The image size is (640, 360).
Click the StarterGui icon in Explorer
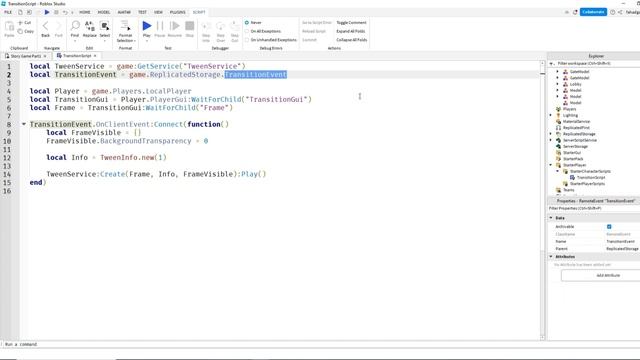pyautogui.click(x=558, y=153)
